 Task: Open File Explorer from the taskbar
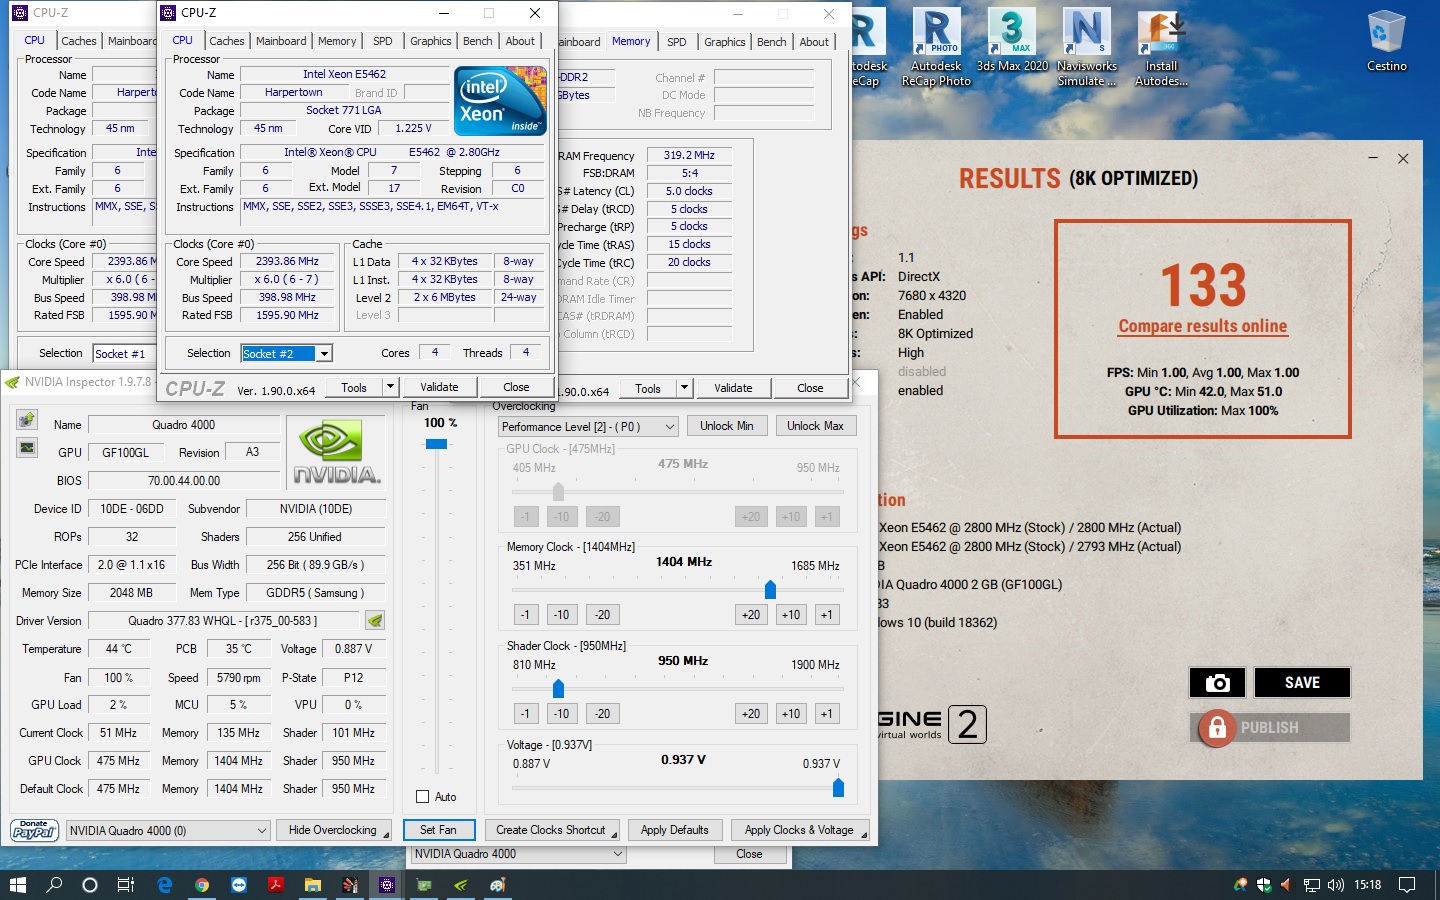pyautogui.click(x=313, y=884)
